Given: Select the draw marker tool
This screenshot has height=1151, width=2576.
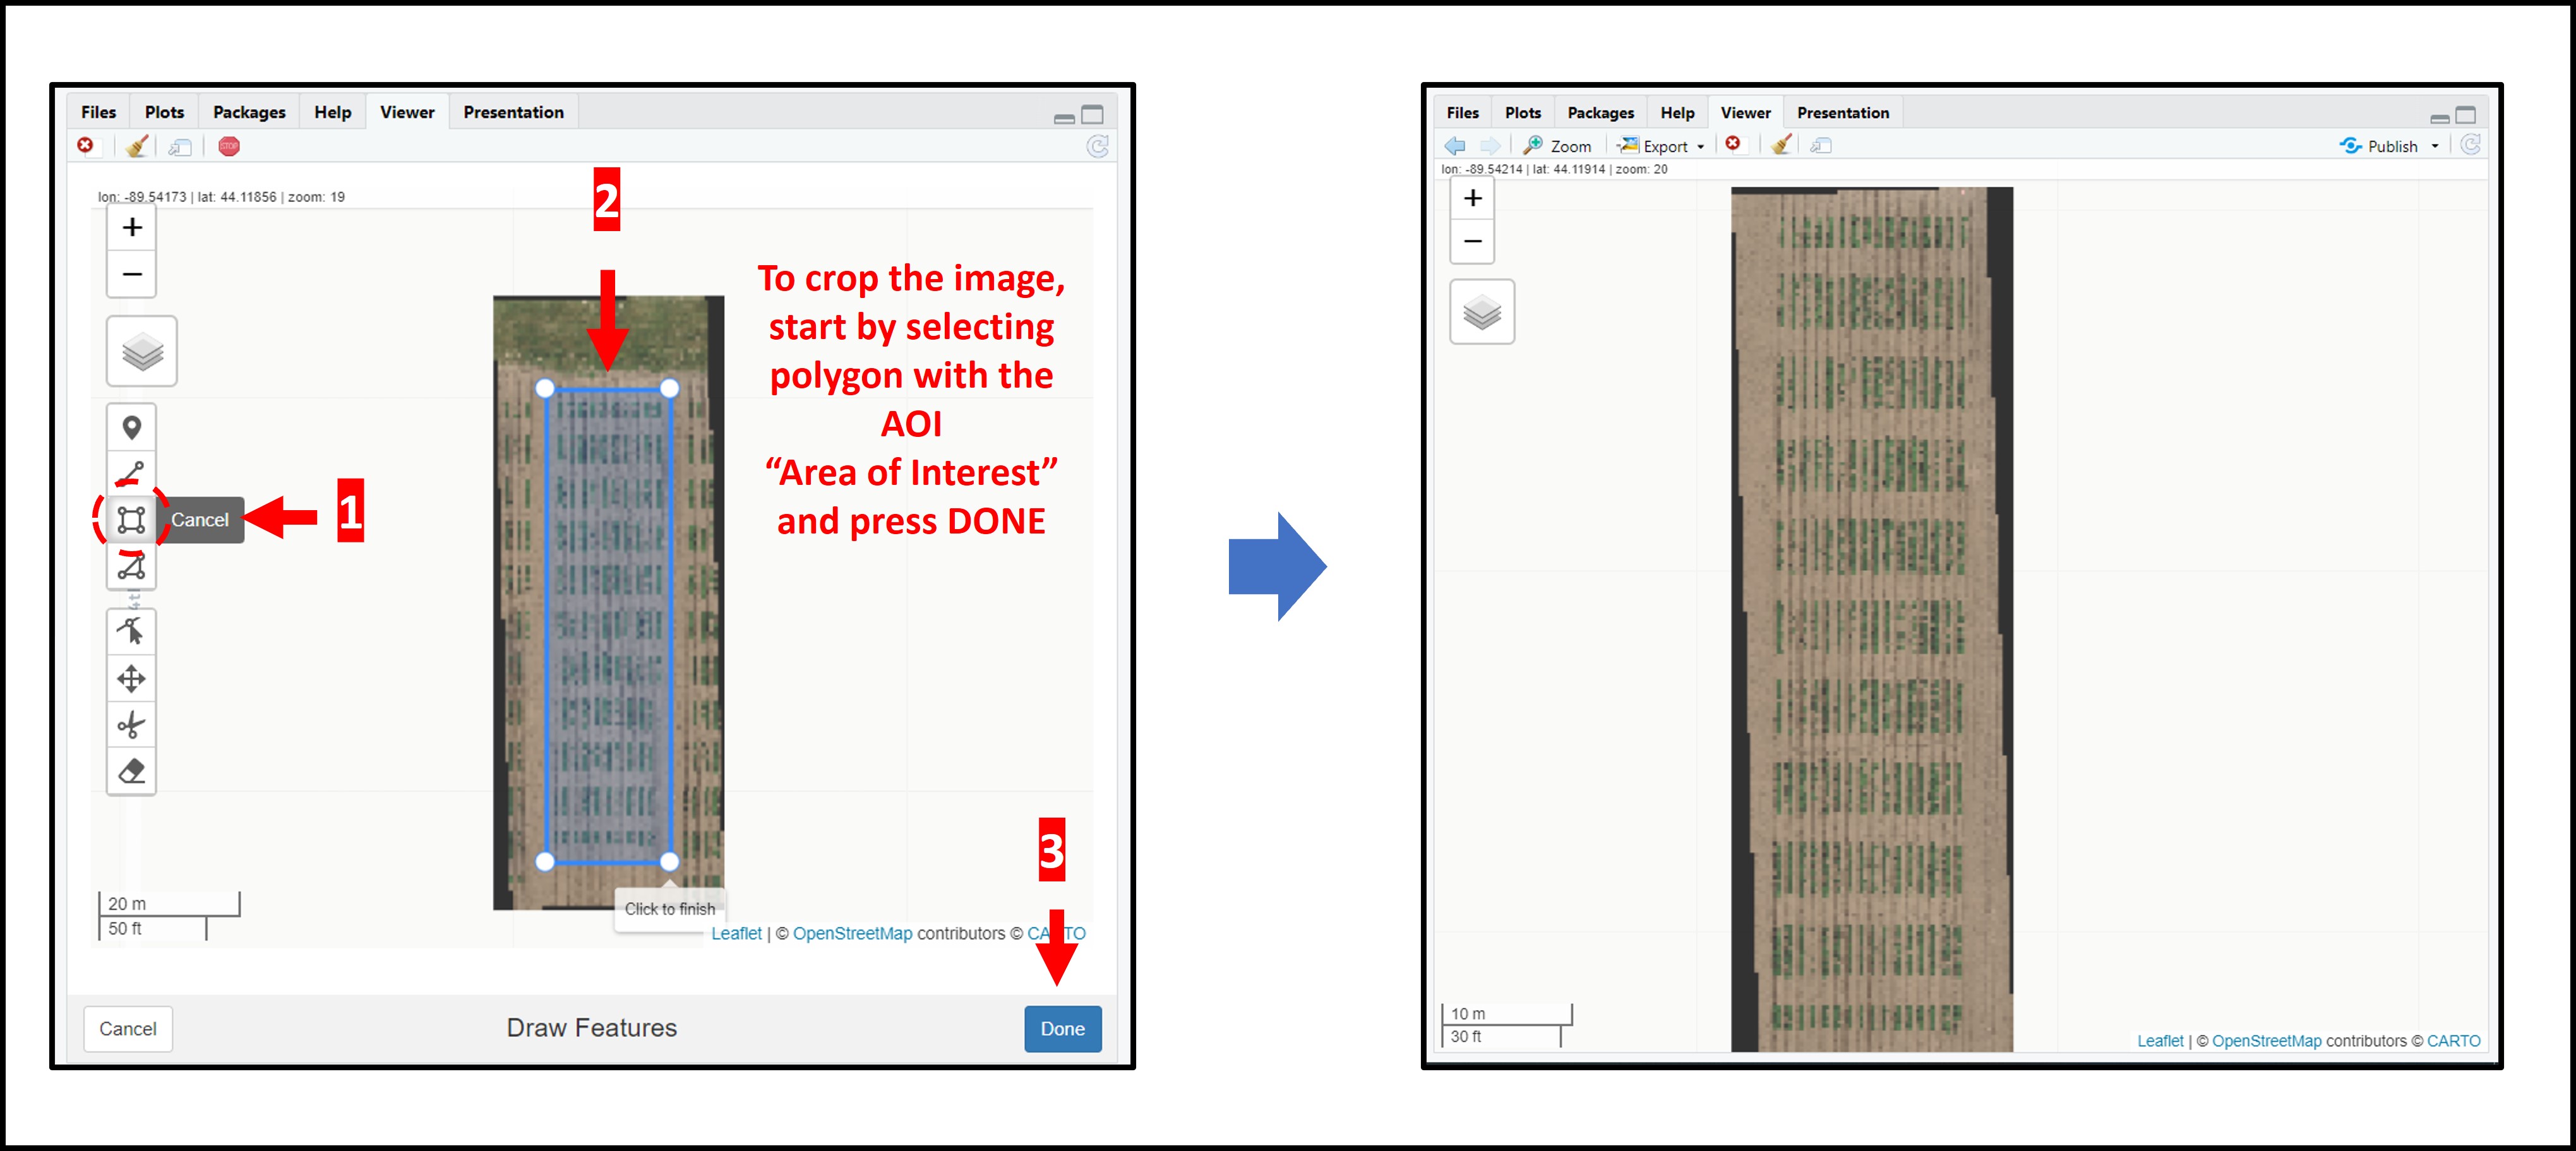Looking at the screenshot, I should tap(131, 428).
